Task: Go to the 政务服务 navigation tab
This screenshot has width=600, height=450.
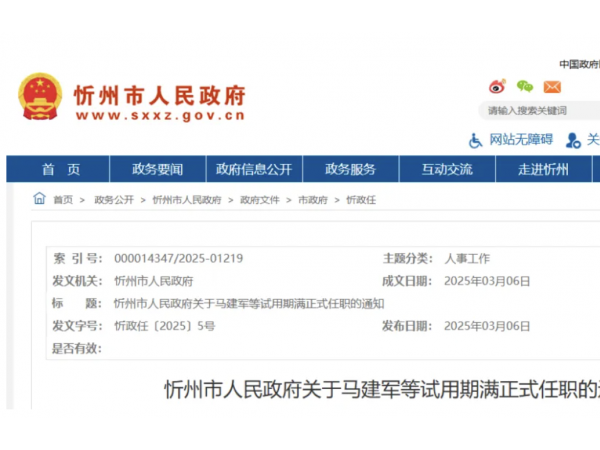Action: 351,169
